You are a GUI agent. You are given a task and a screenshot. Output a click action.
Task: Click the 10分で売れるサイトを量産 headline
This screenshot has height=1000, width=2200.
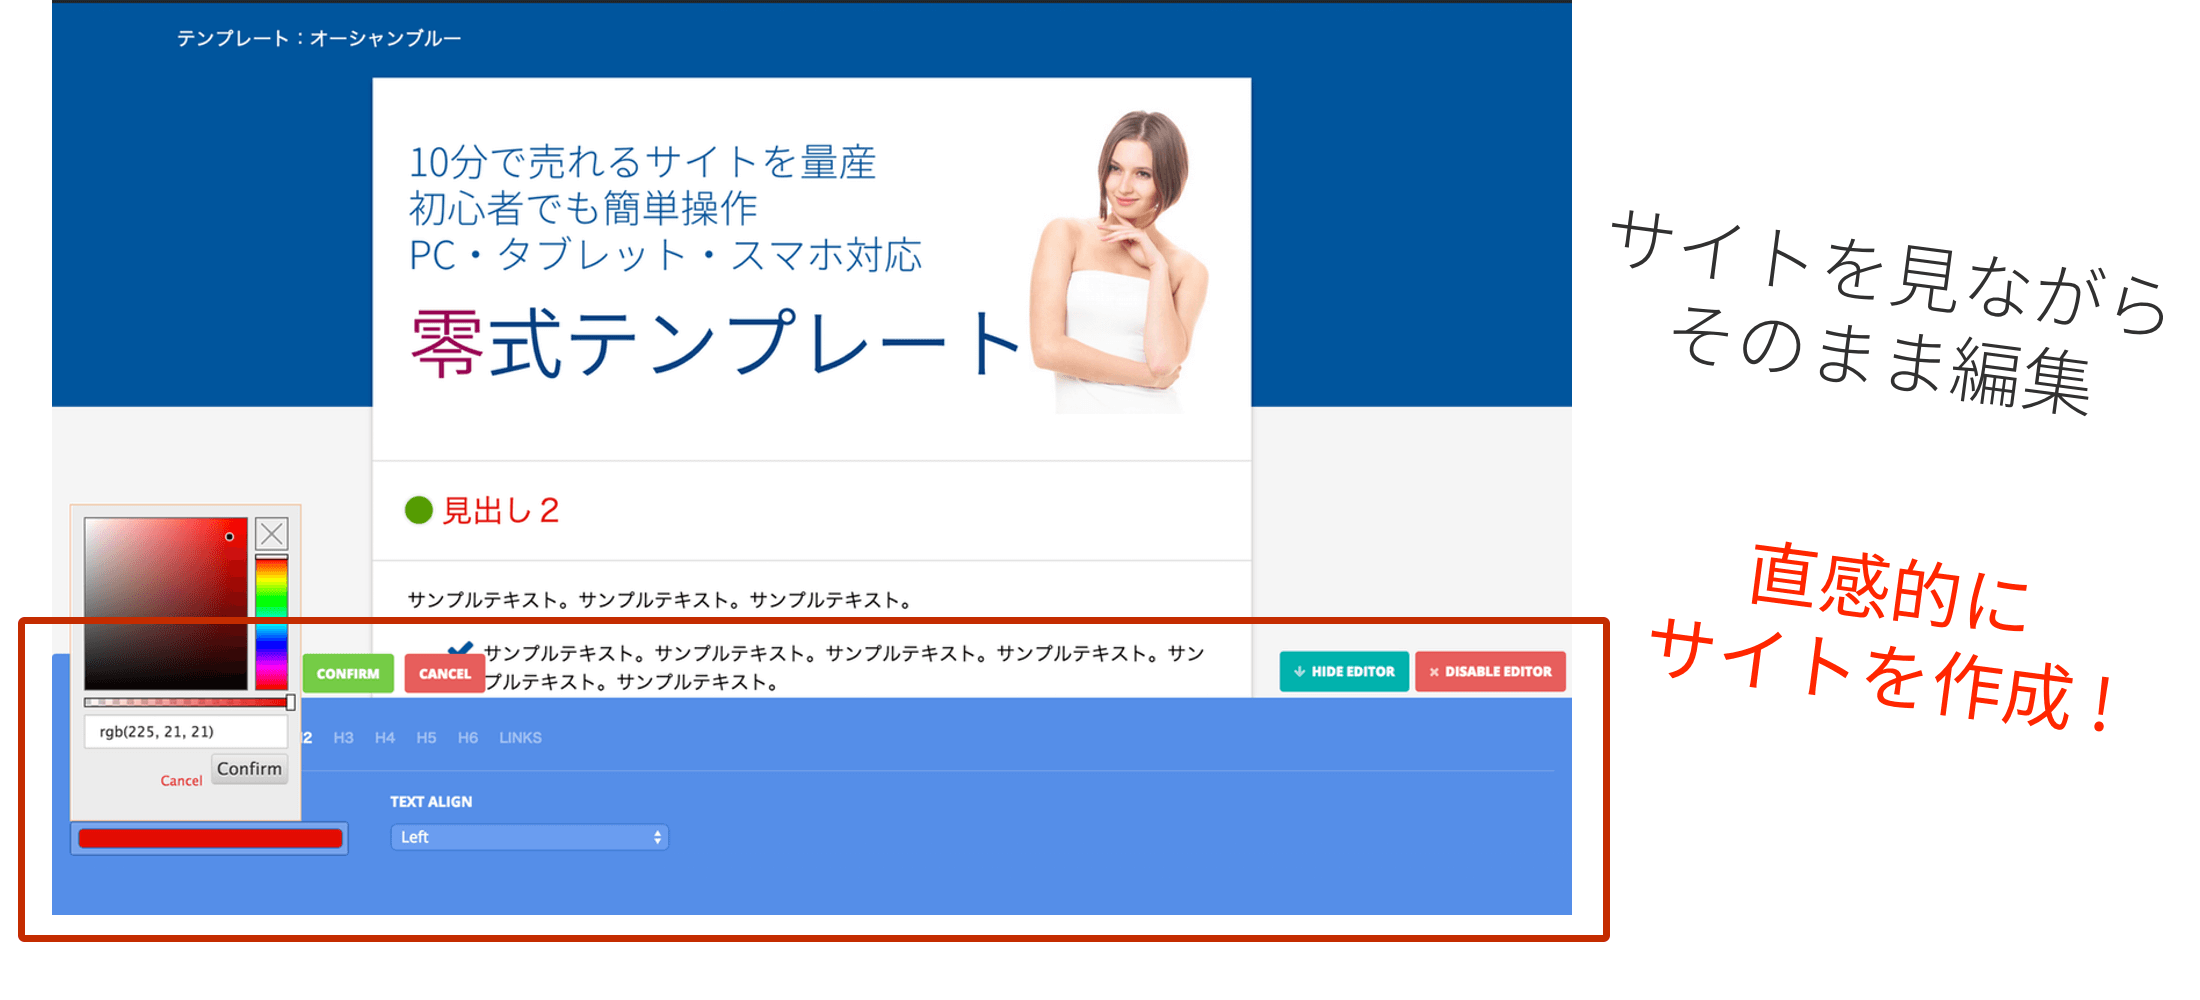pos(643,162)
